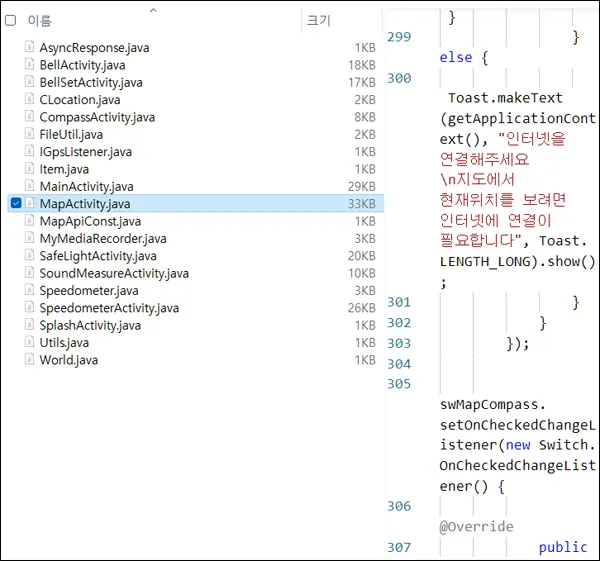Click the LENGTH_LONG).show() text in the code
Viewport: 600px width, 561px height.
point(518,262)
